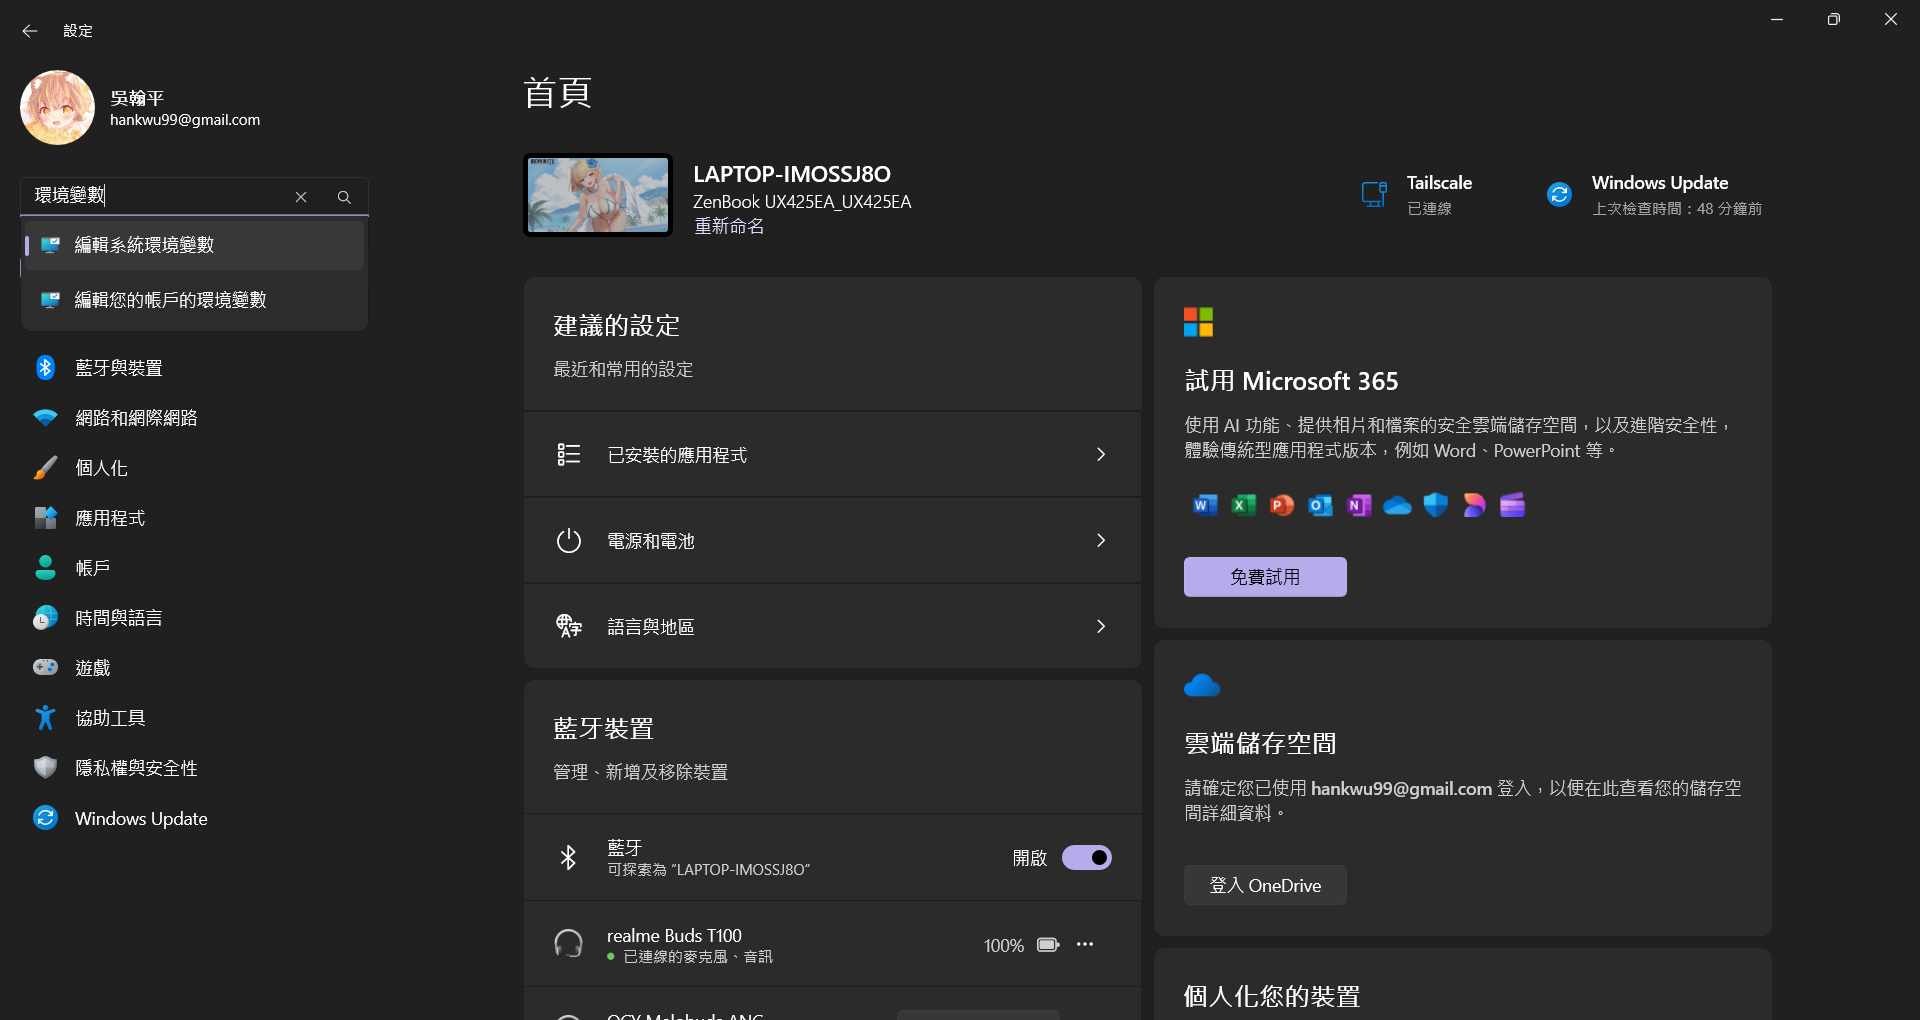Image resolution: width=1920 pixels, height=1020 pixels.
Task: Click the Tailscale network icon
Action: pyautogui.click(x=1375, y=194)
